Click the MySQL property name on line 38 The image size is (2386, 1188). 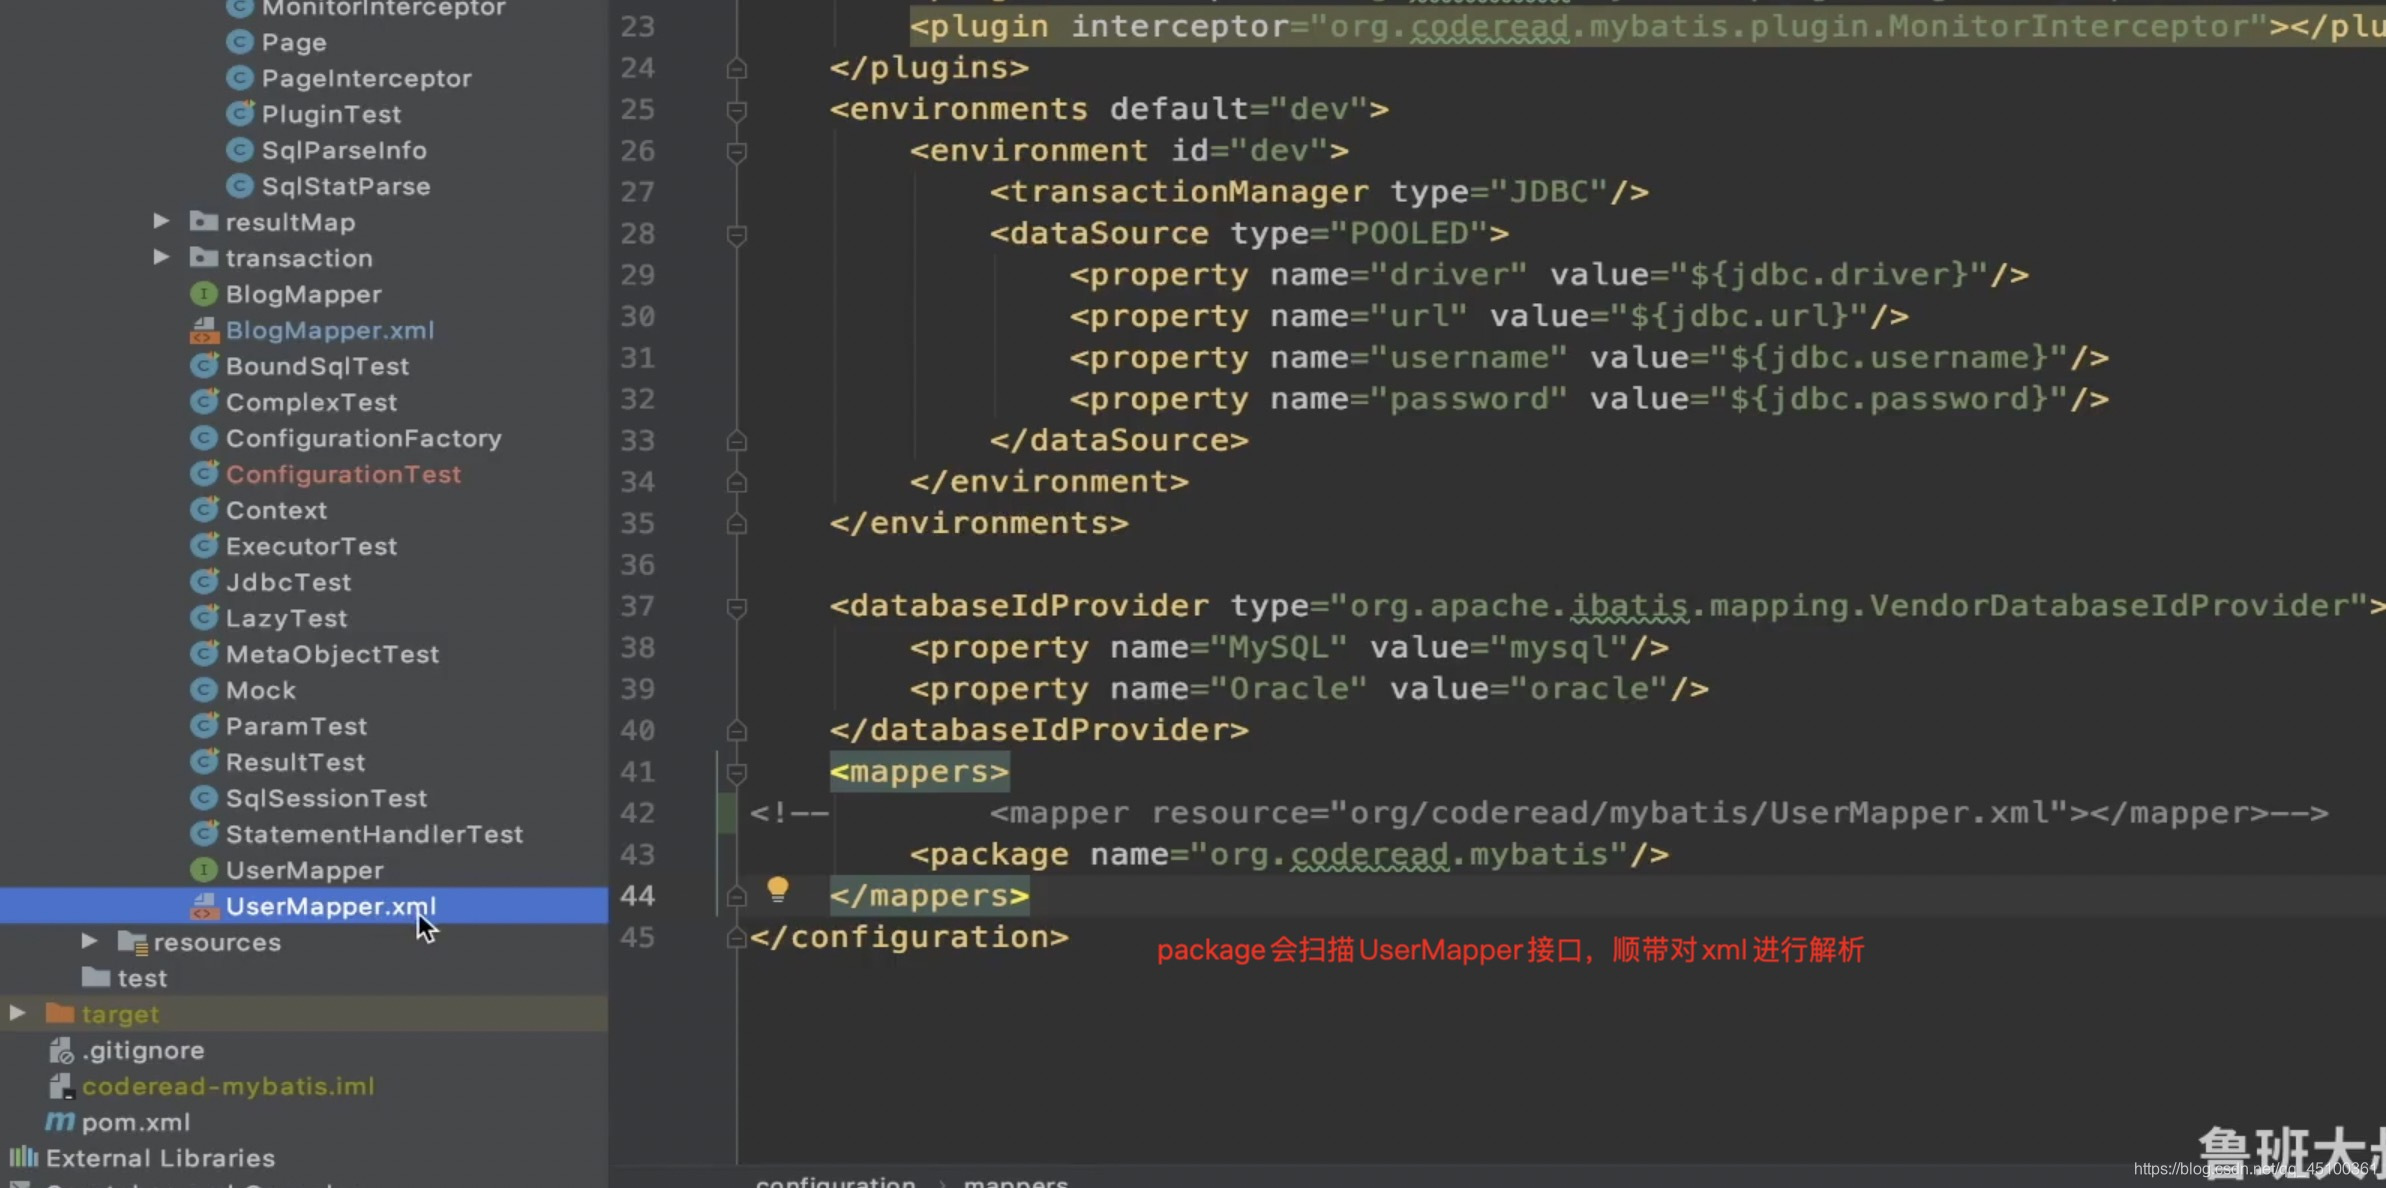pos(1279,647)
